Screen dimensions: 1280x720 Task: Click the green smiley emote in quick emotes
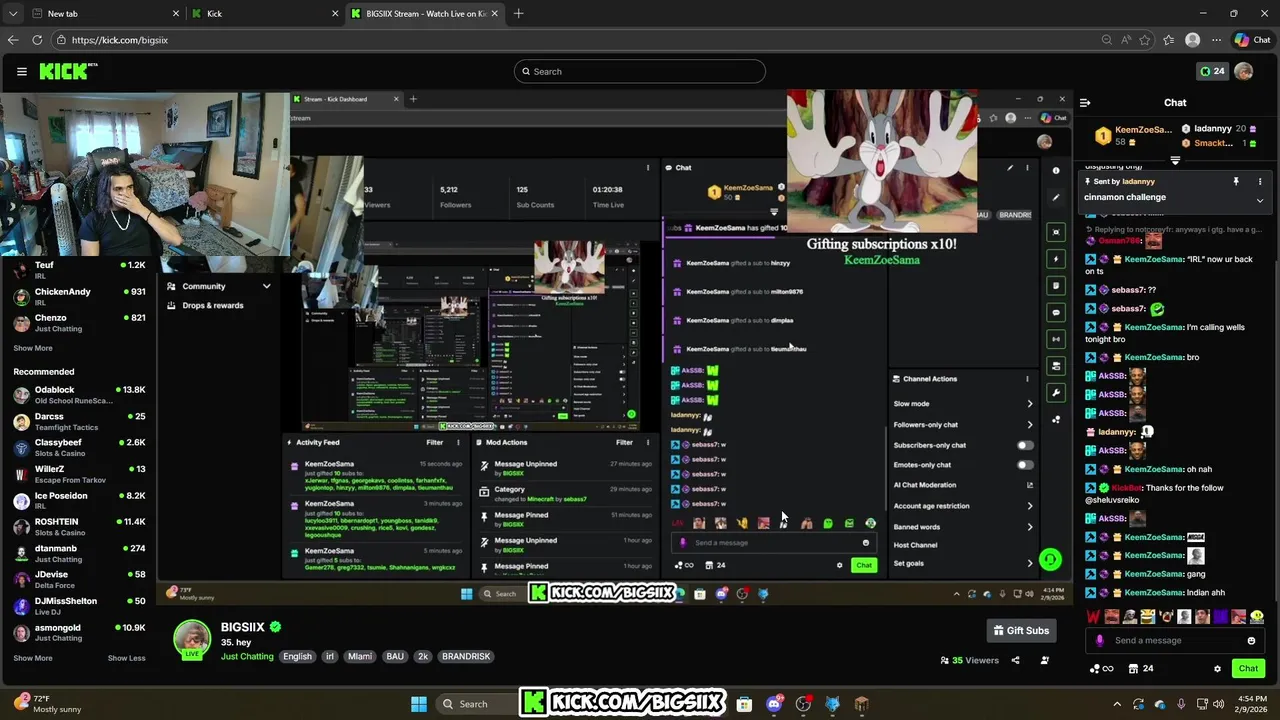pos(1257,617)
